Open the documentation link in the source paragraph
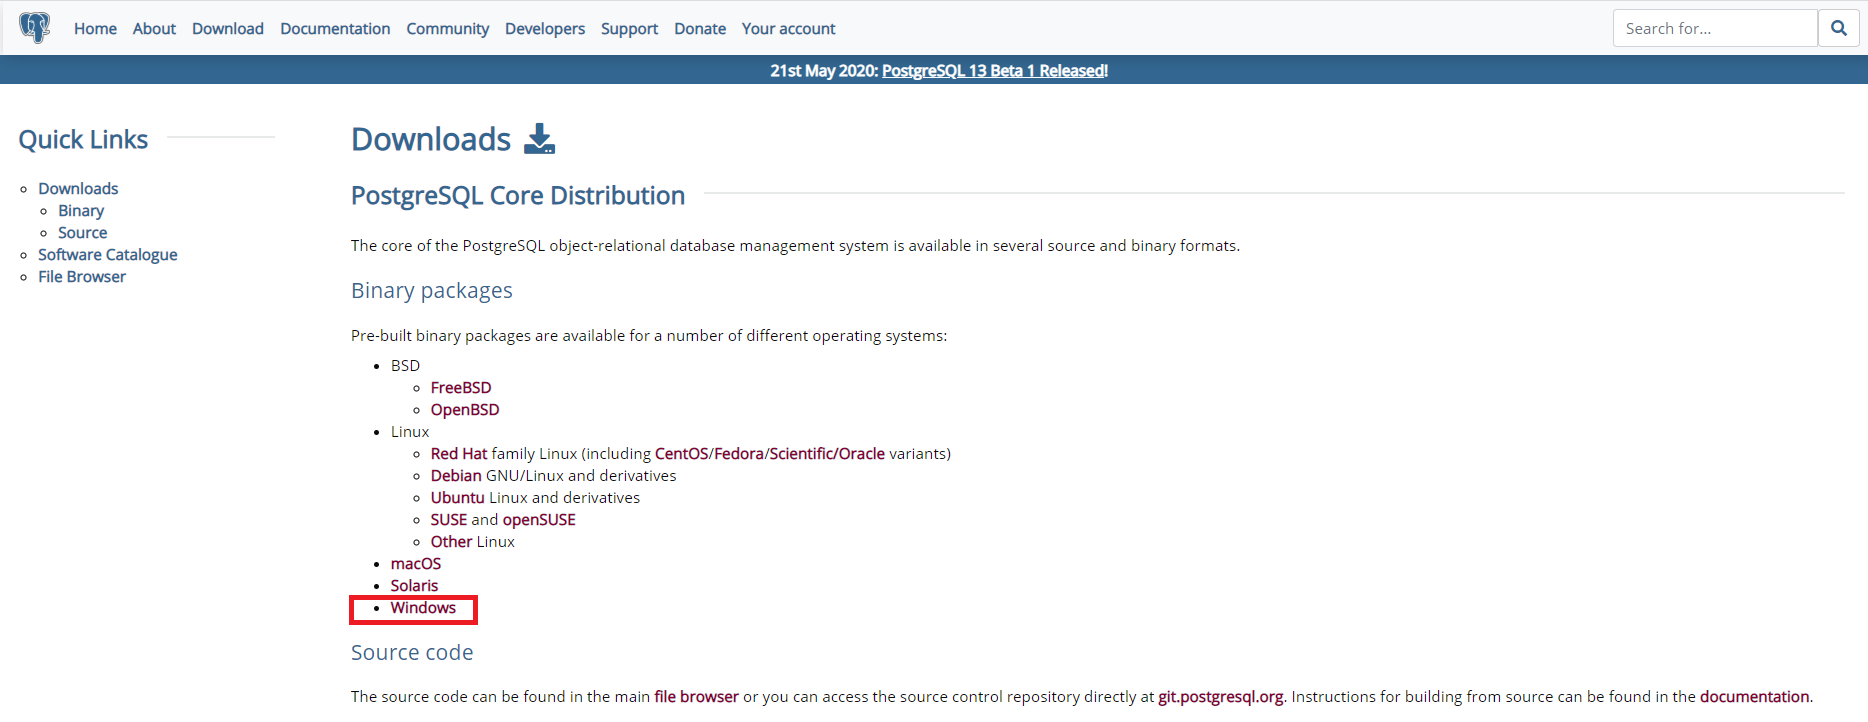1868x722 pixels. tap(1755, 697)
